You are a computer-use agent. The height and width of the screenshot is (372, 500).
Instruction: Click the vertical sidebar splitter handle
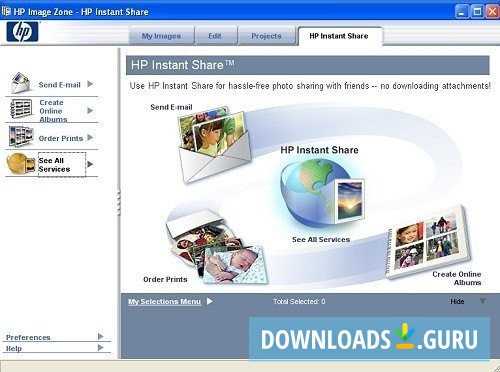point(119,202)
